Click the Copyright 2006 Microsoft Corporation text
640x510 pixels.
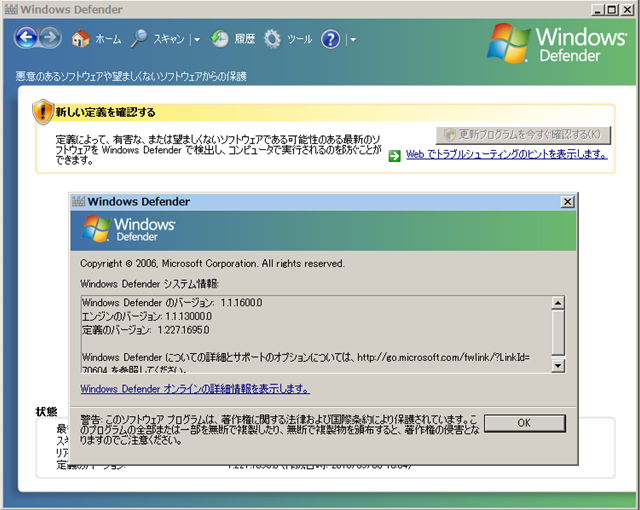(212, 264)
